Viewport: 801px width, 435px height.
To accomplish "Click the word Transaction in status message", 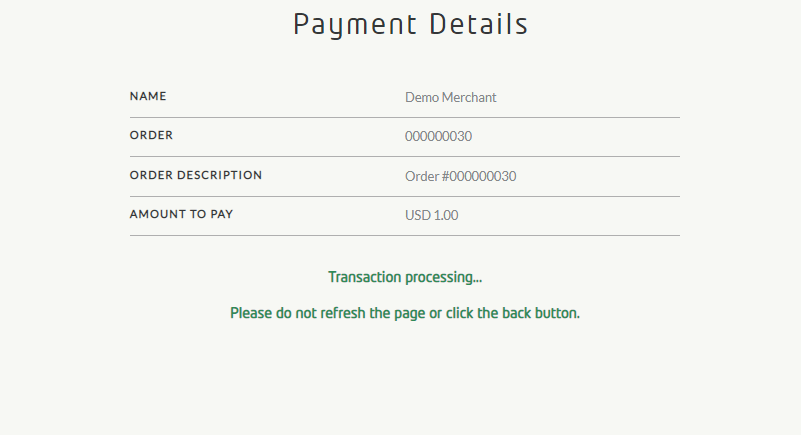I will click(x=365, y=277).
